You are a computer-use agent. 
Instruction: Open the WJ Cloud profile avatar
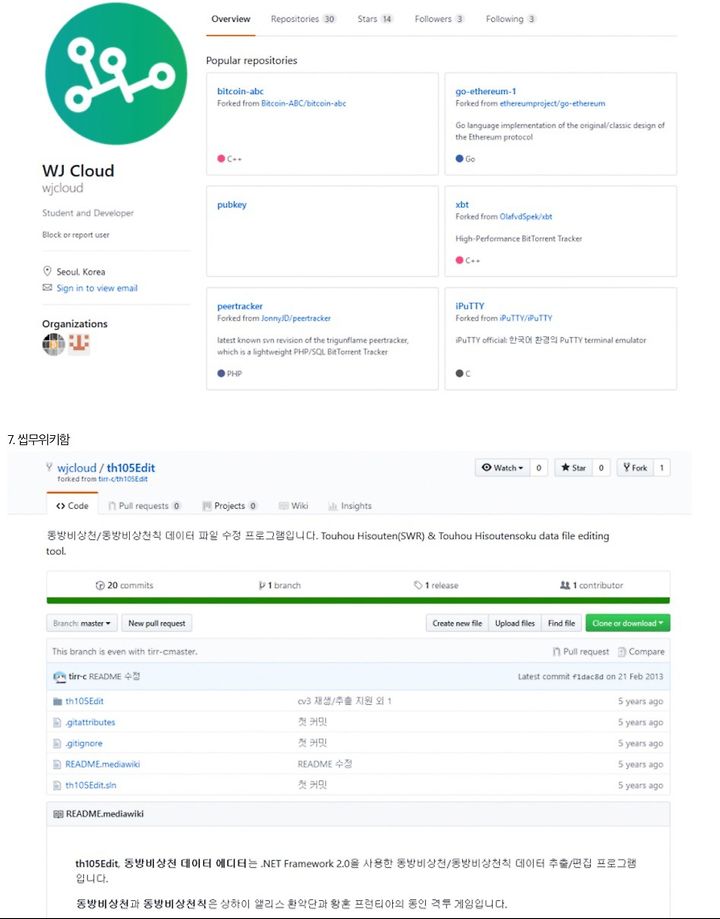(116, 74)
